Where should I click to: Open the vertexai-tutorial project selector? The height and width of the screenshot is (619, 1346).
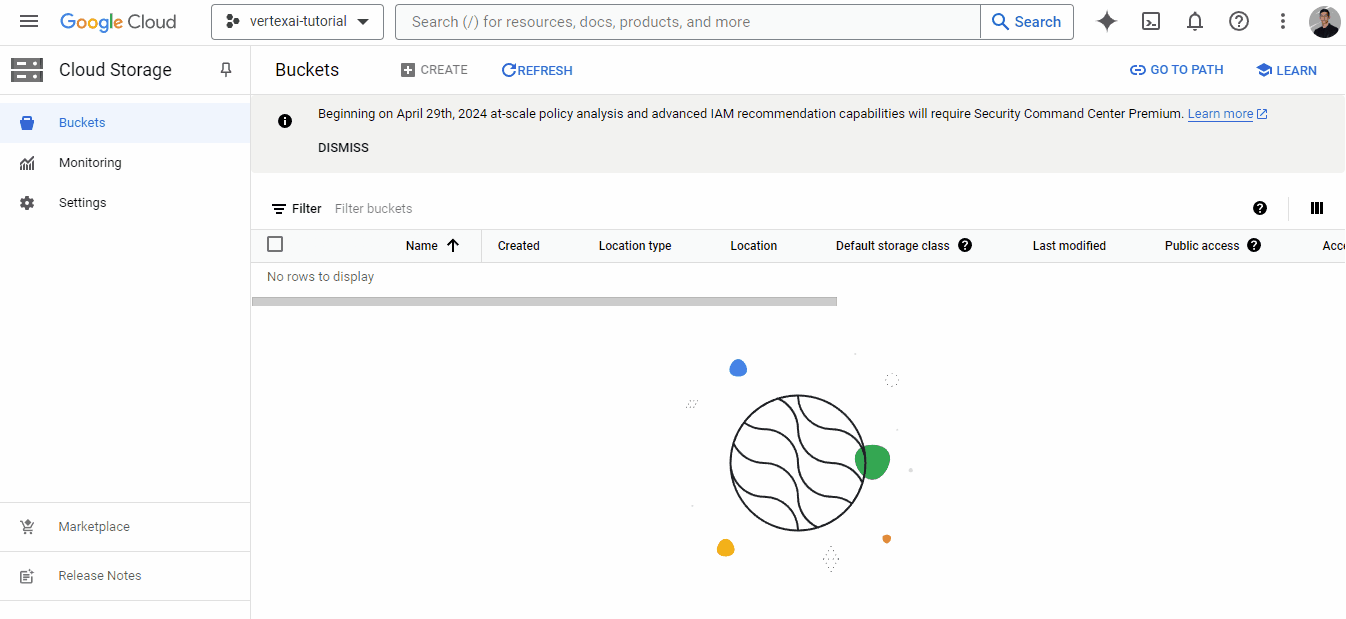pos(297,21)
